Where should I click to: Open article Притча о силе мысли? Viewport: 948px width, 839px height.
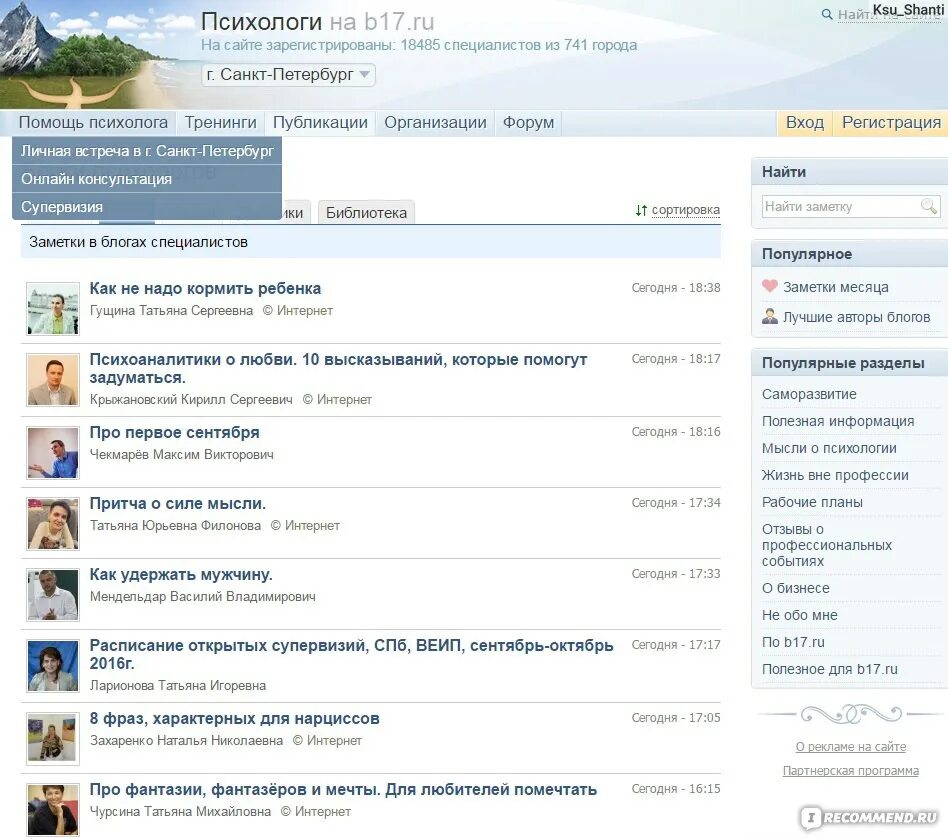177,504
